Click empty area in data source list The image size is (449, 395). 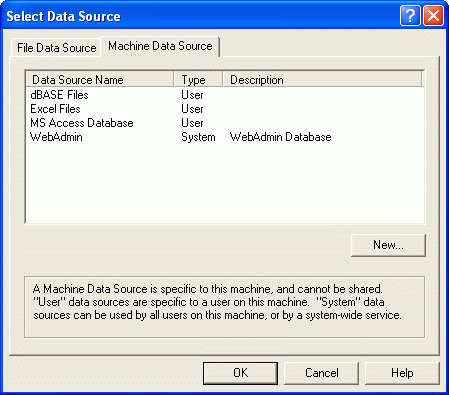225,183
